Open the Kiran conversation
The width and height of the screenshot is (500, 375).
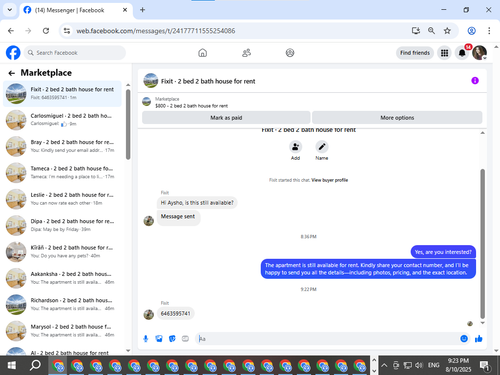pyautogui.click(x=62, y=252)
